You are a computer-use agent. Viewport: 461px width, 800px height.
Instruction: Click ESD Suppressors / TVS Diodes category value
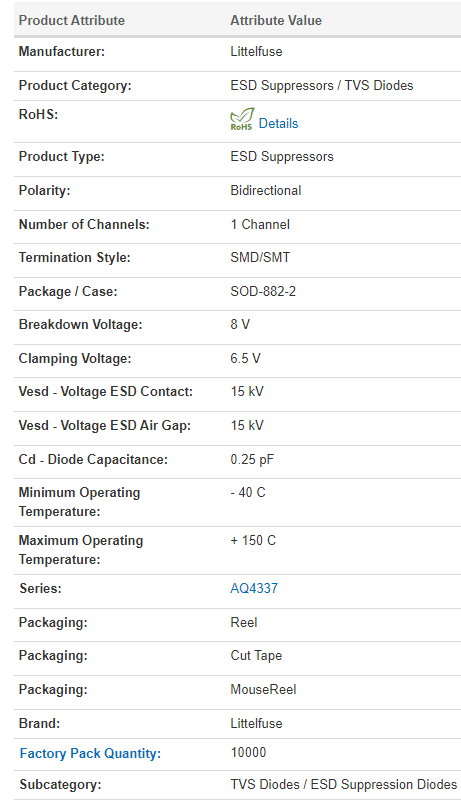322,85
